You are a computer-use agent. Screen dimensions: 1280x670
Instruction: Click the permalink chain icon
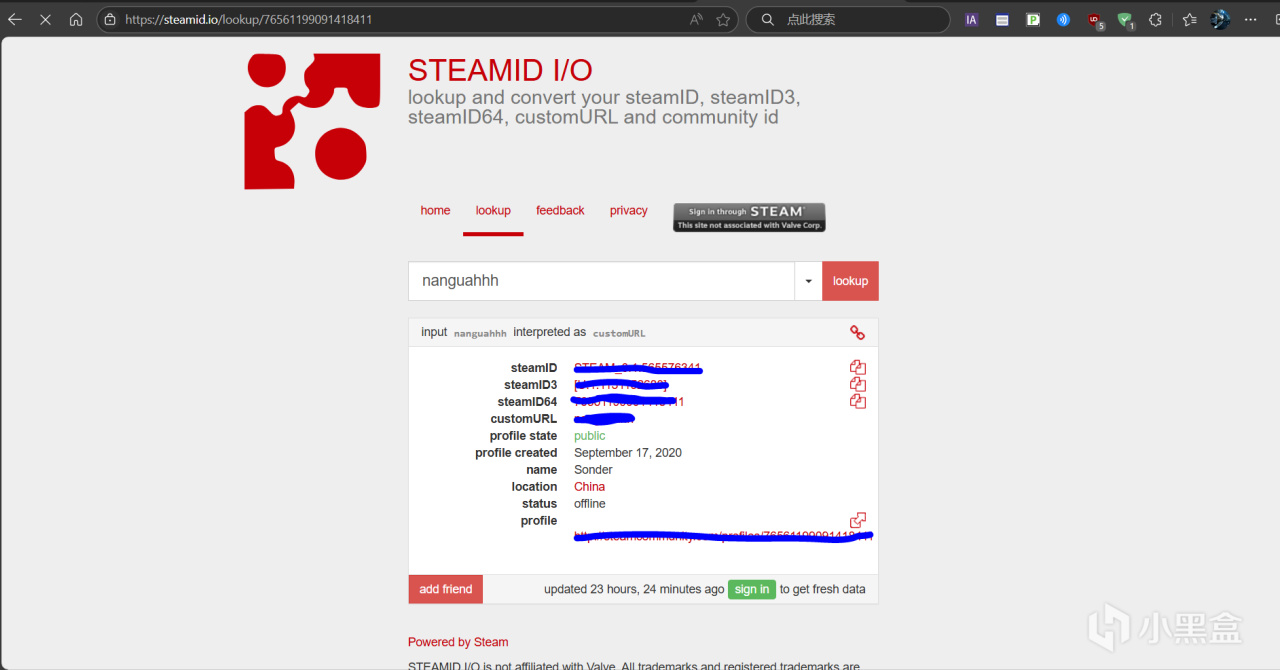click(x=857, y=333)
